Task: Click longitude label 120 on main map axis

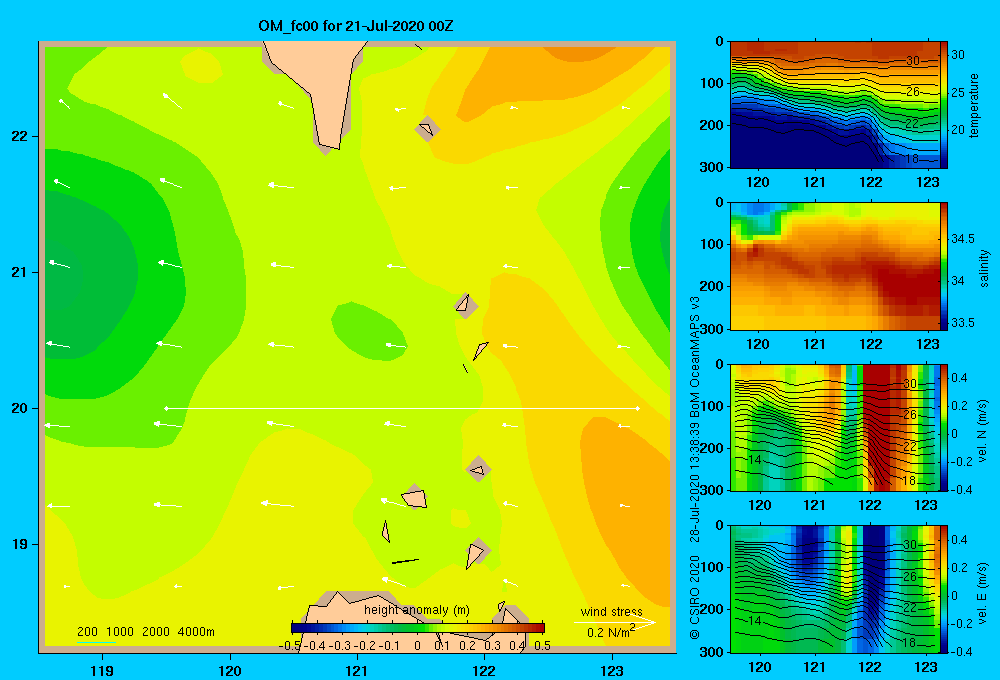Action: coord(230,670)
